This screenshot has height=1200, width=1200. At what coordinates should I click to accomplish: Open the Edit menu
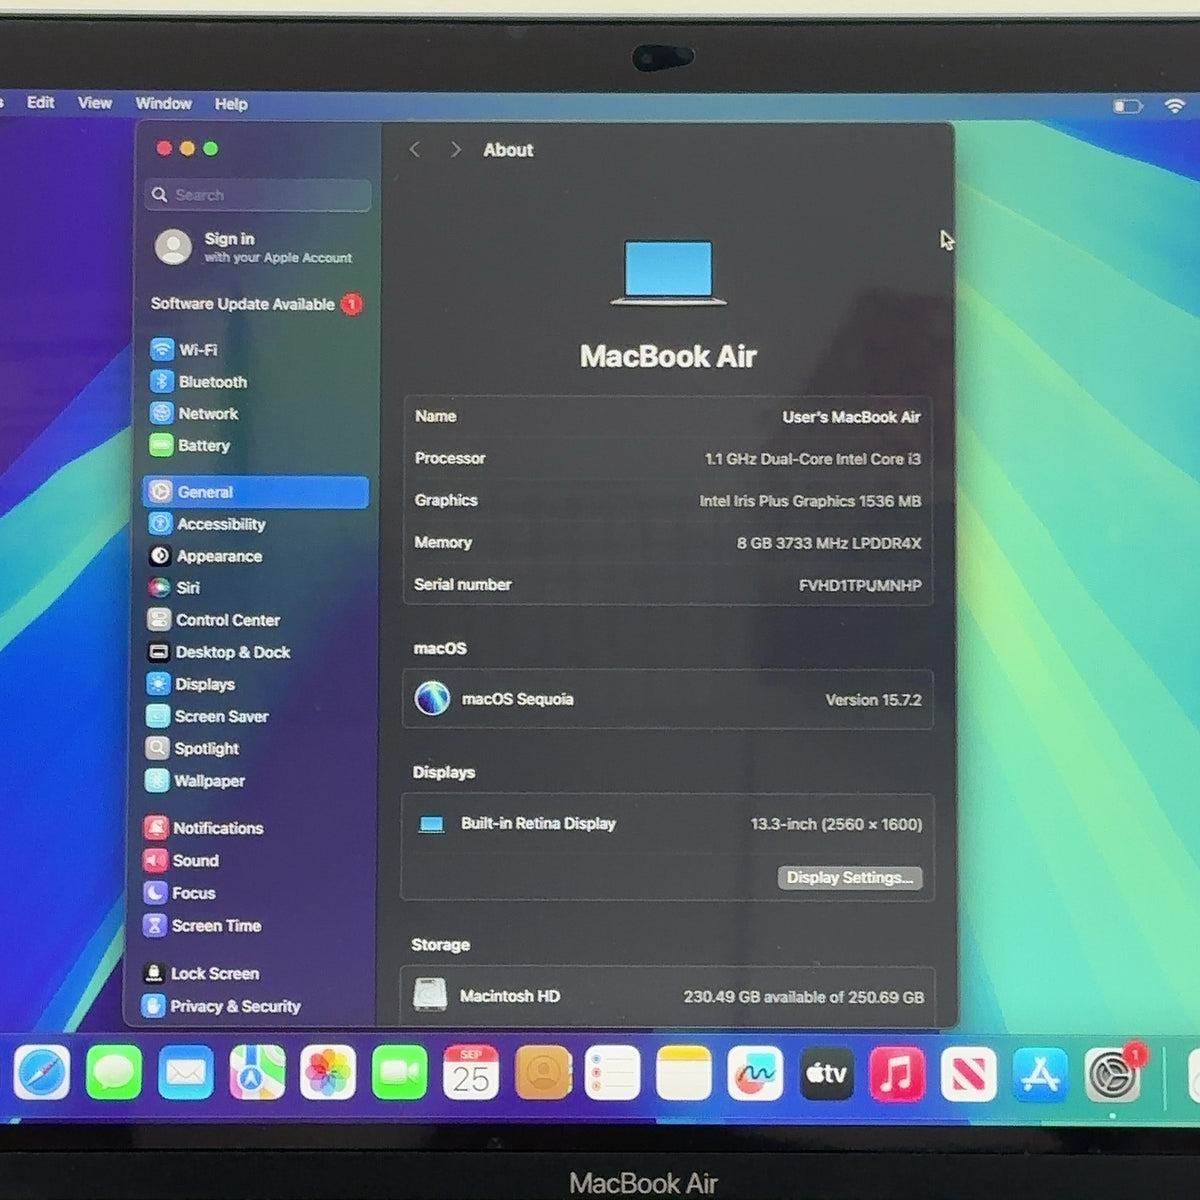click(40, 102)
